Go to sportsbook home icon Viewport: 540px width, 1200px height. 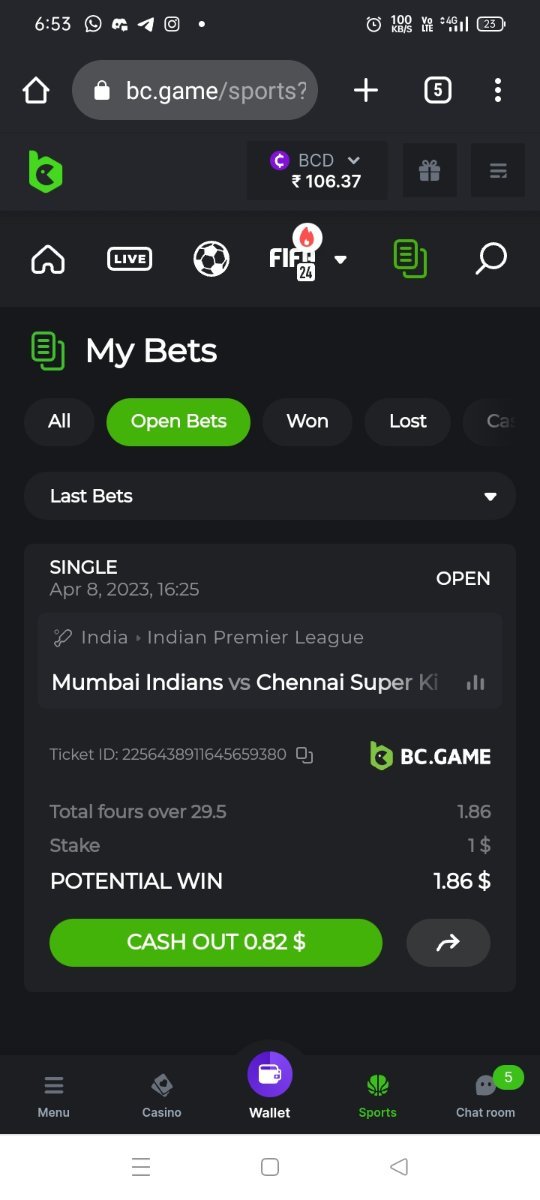(48, 259)
